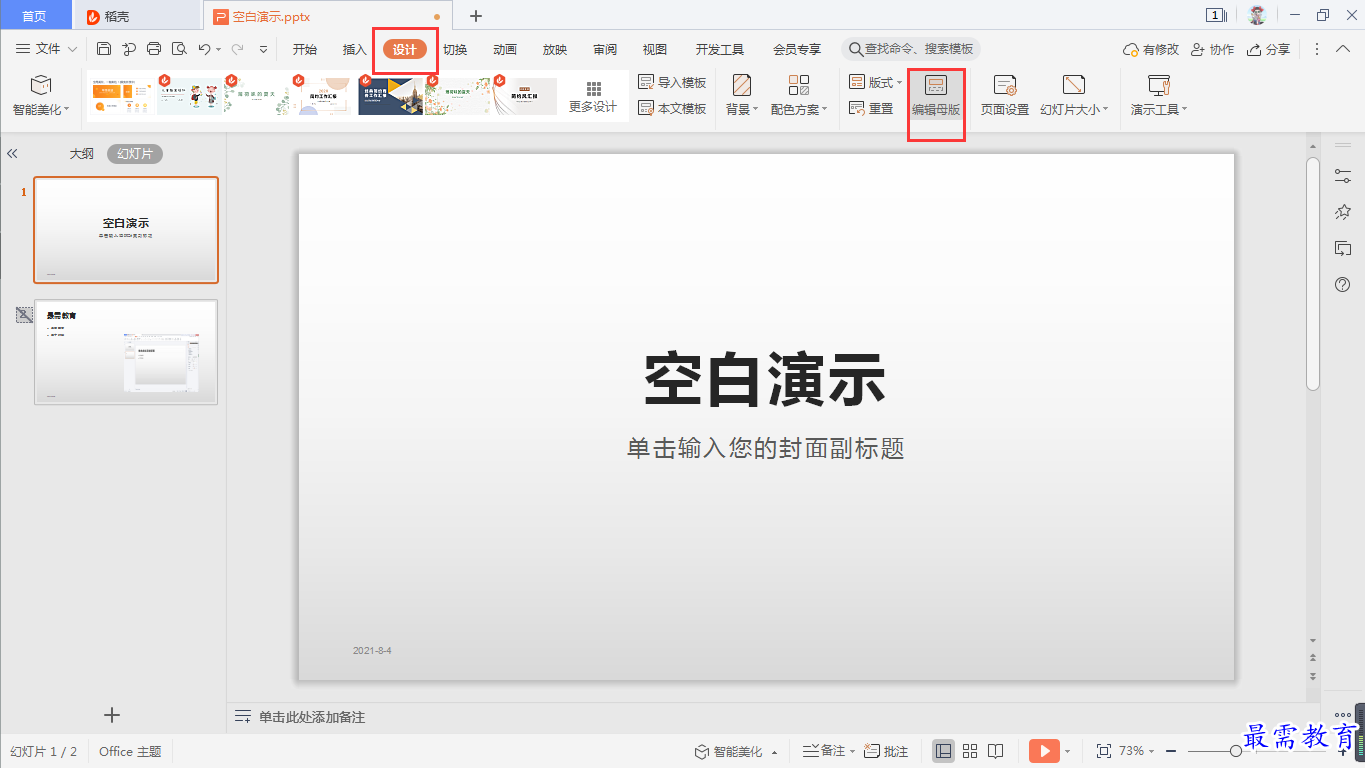Viewport: 1365px width, 768px height.
Task: Open the 配色方案 dropdown arrow
Action: [824, 109]
